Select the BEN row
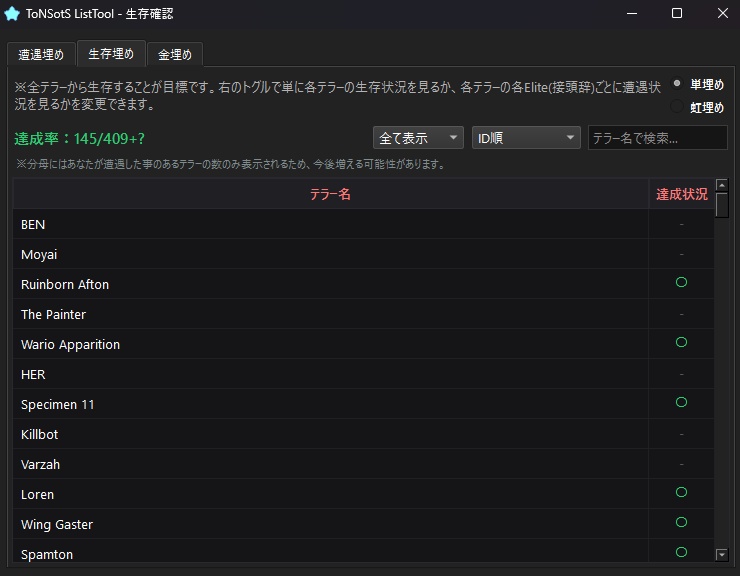The width and height of the screenshot is (740, 576). [363, 224]
